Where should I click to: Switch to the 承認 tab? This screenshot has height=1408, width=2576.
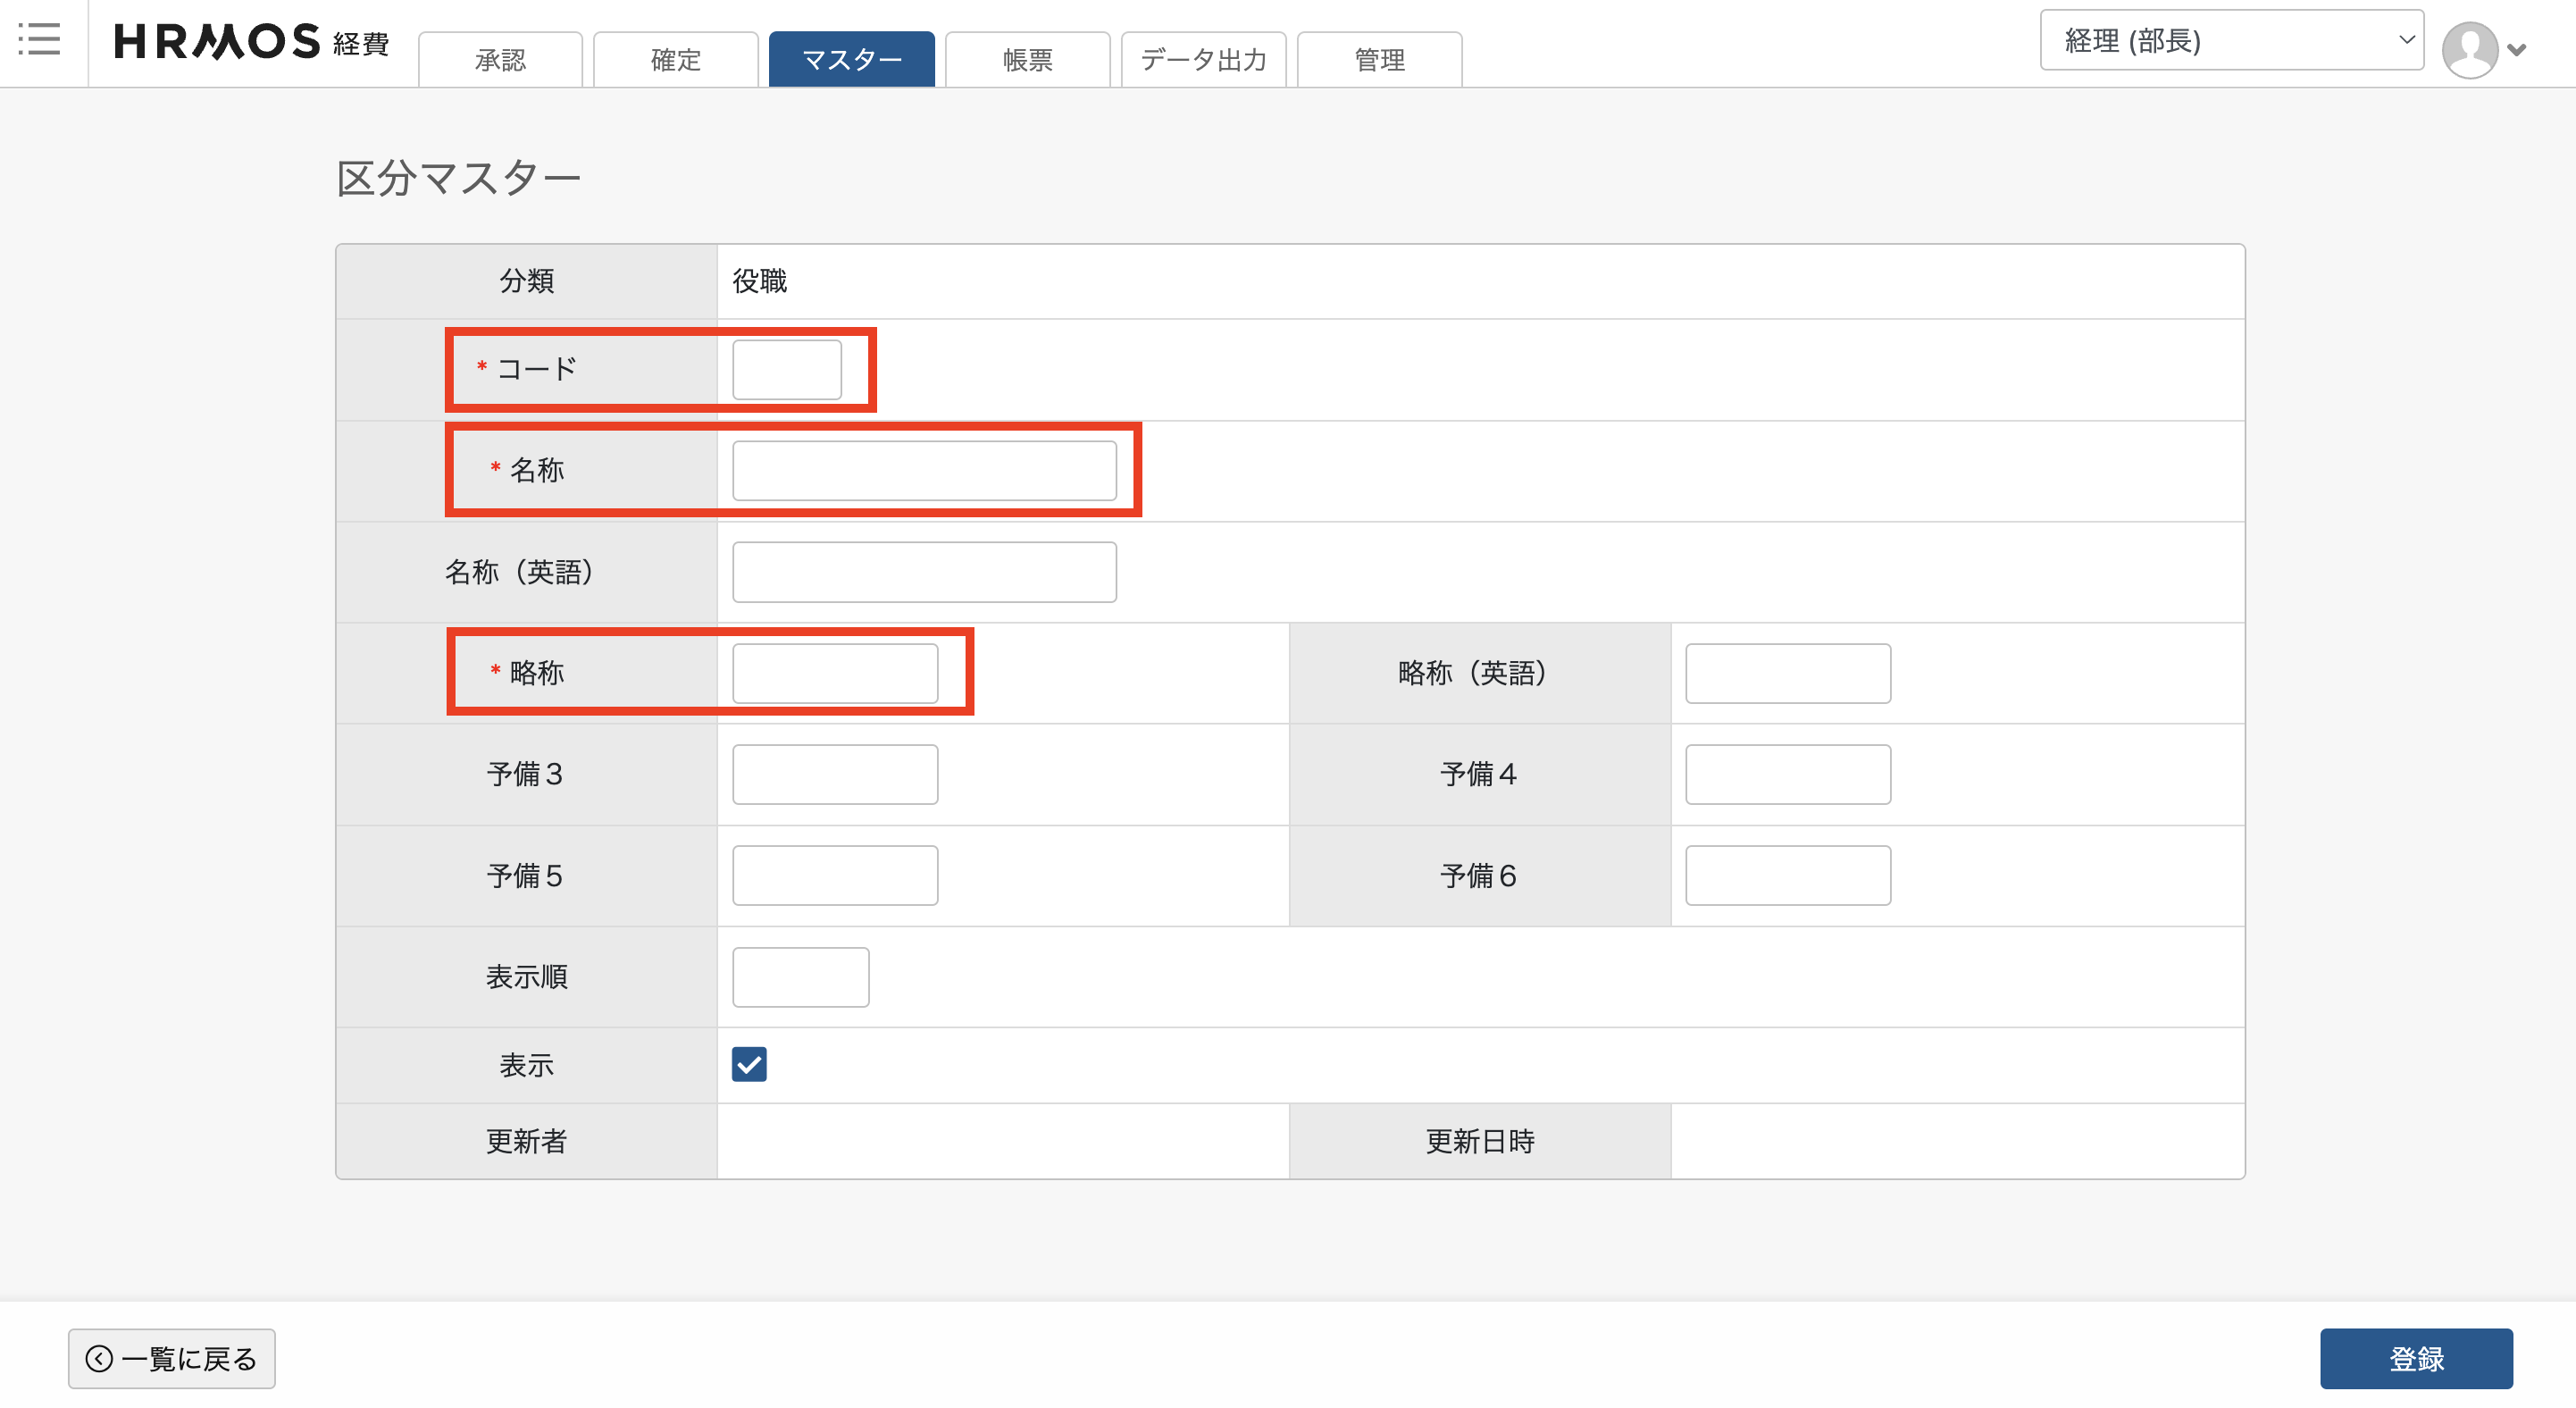[500, 60]
